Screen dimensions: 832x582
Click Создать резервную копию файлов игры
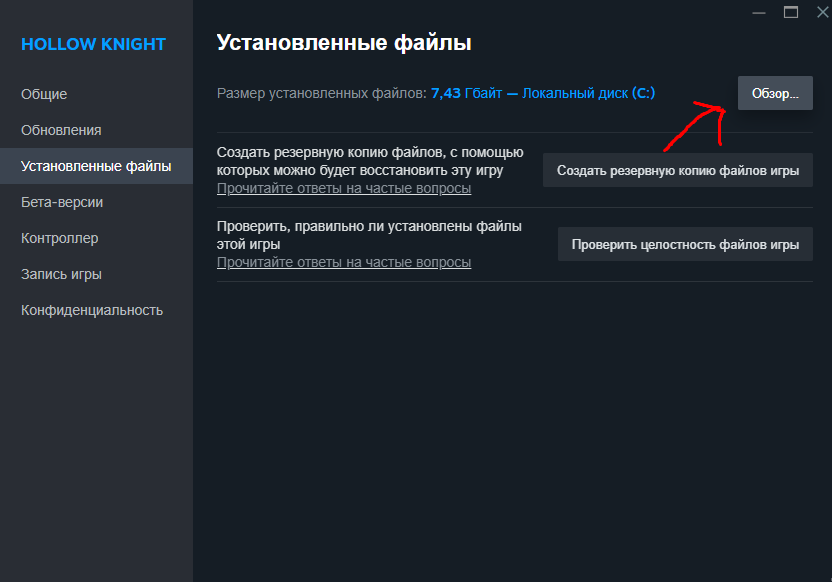[678, 170]
